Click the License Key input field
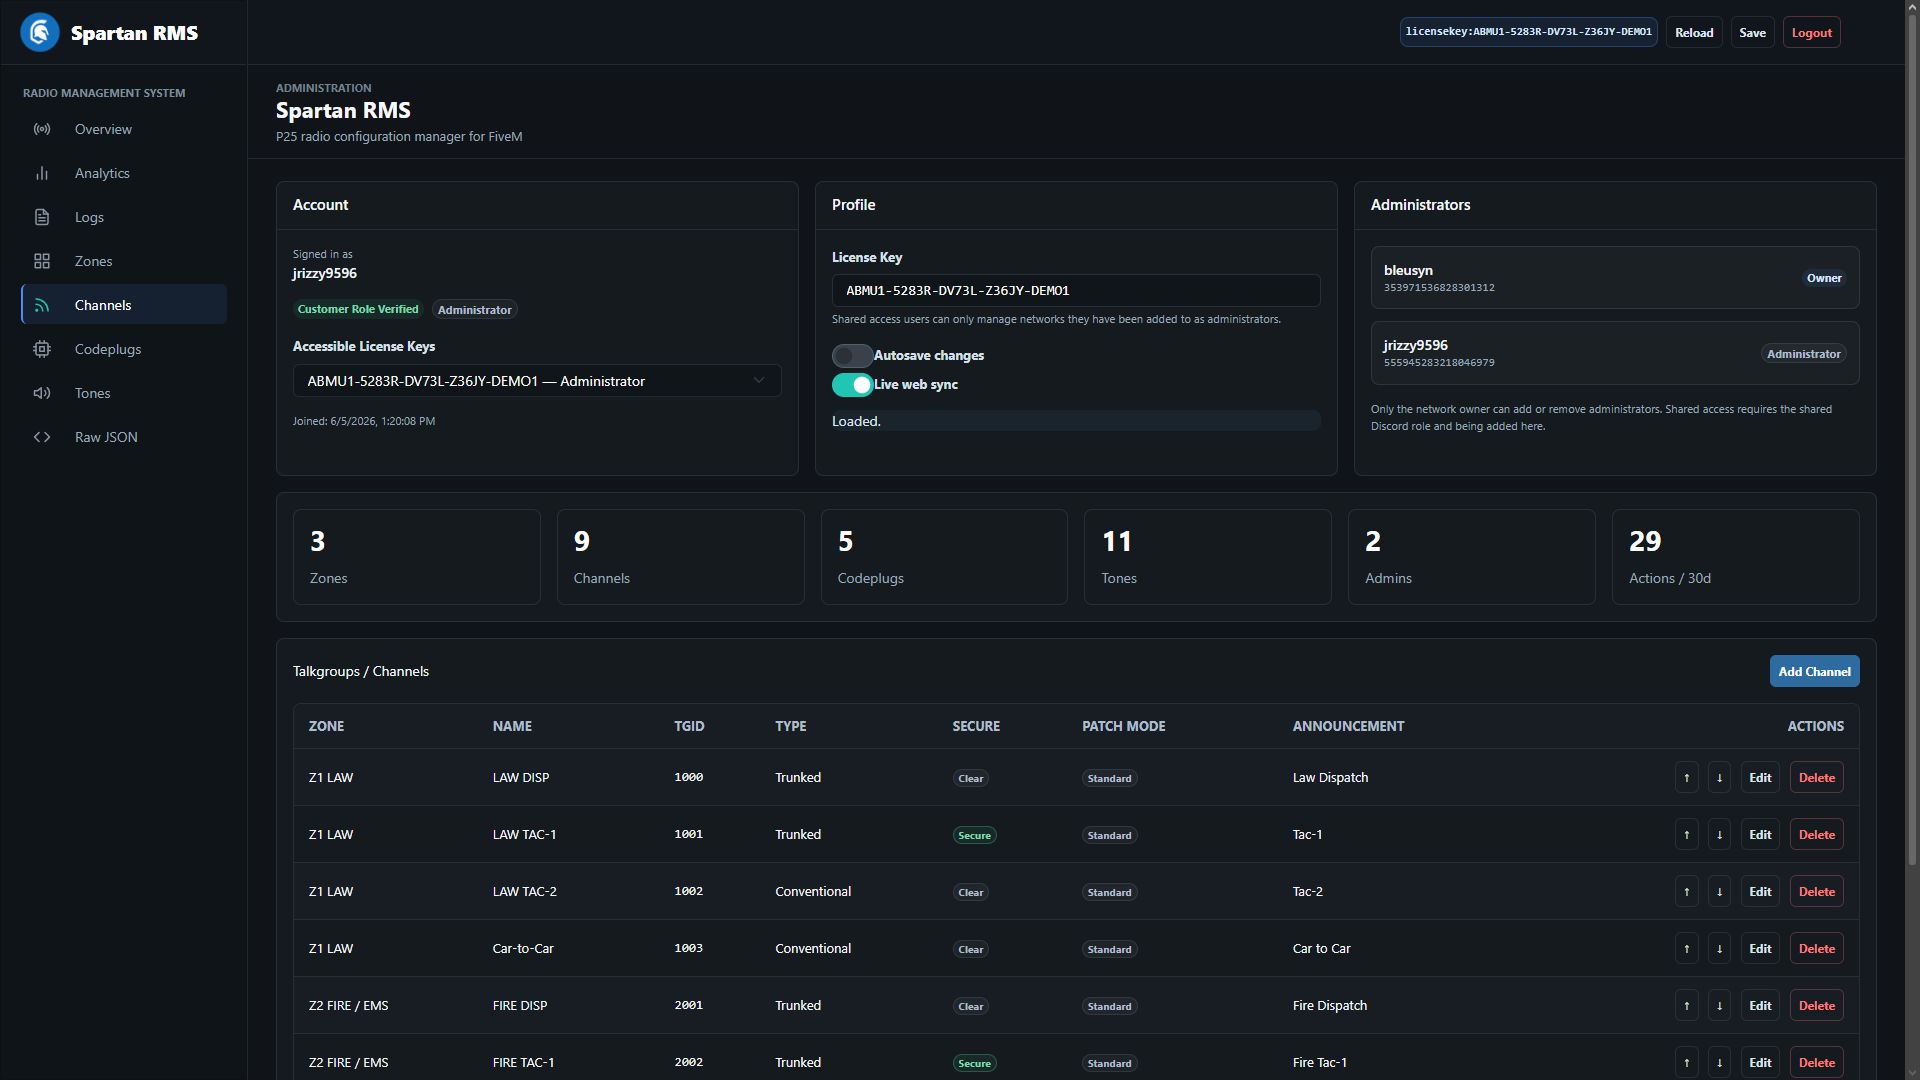The height and width of the screenshot is (1080, 1920). tap(1076, 291)
